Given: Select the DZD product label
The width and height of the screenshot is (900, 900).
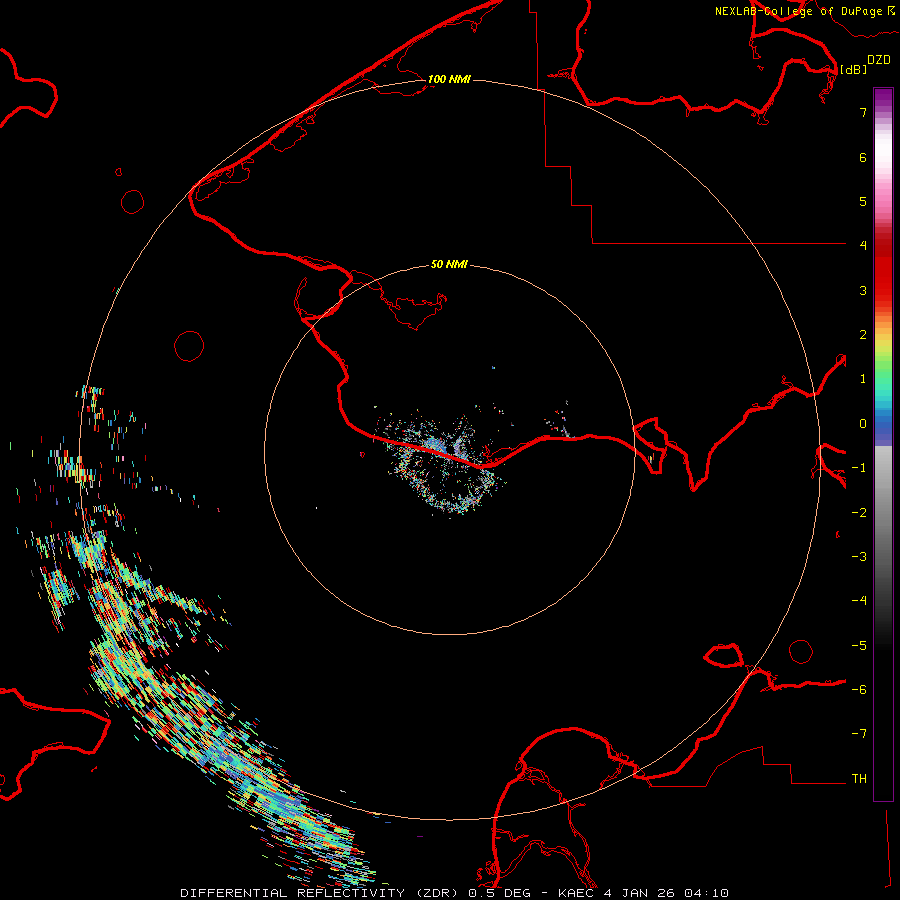Looking at the screenshot, I should [879, 60].
